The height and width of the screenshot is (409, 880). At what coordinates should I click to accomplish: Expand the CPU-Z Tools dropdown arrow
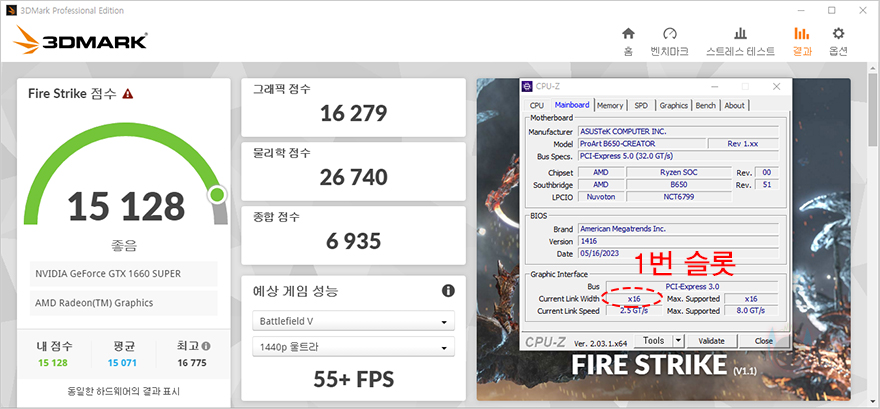679,341
